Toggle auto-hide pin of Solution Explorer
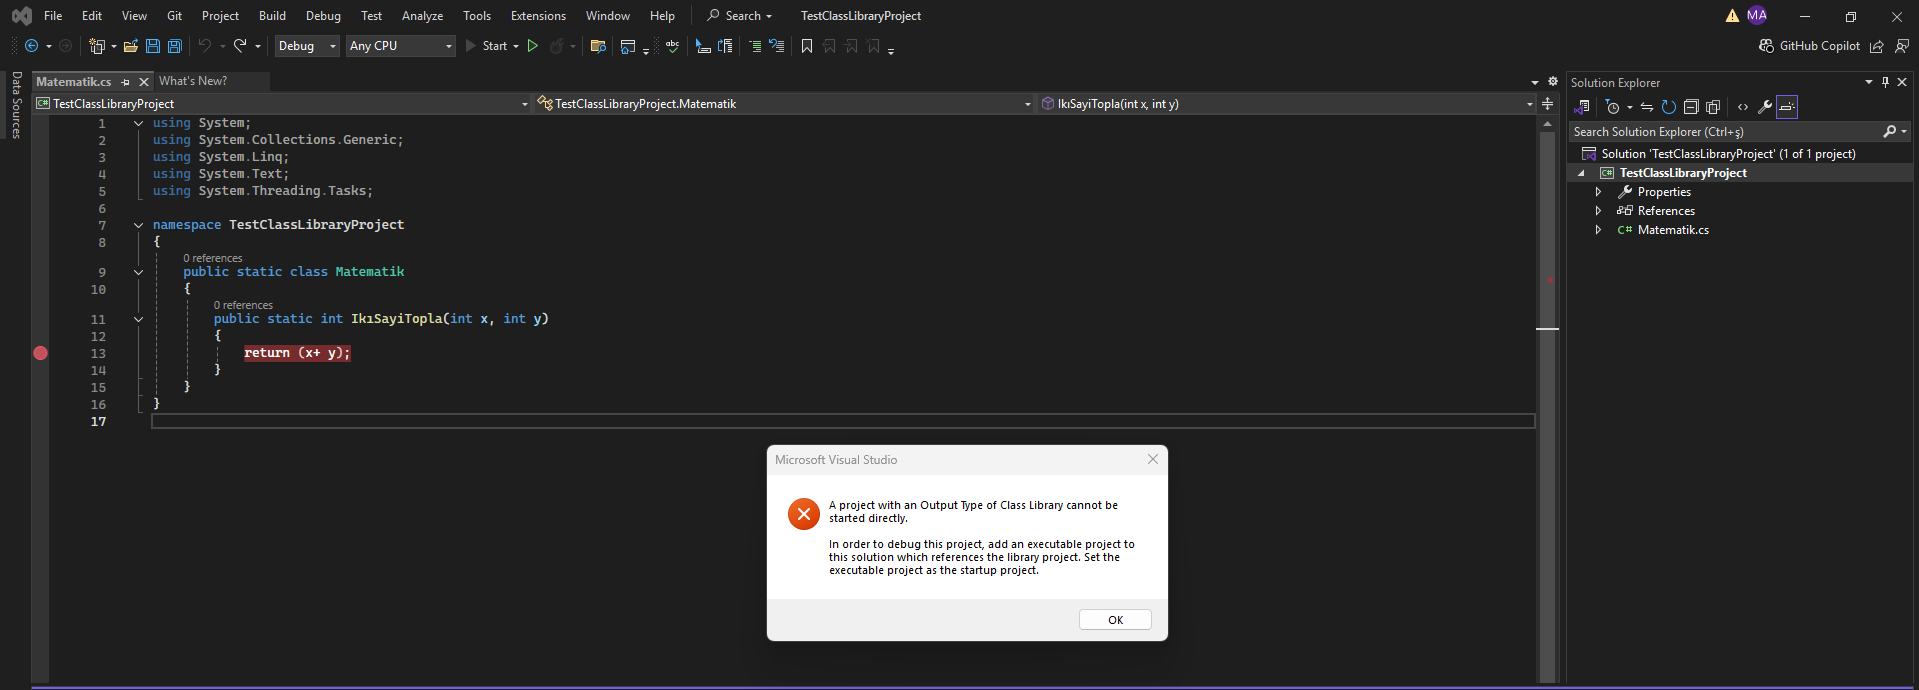Image resolution: width=1919 pixels, height=690 pixels. (x=1885, y=82)
